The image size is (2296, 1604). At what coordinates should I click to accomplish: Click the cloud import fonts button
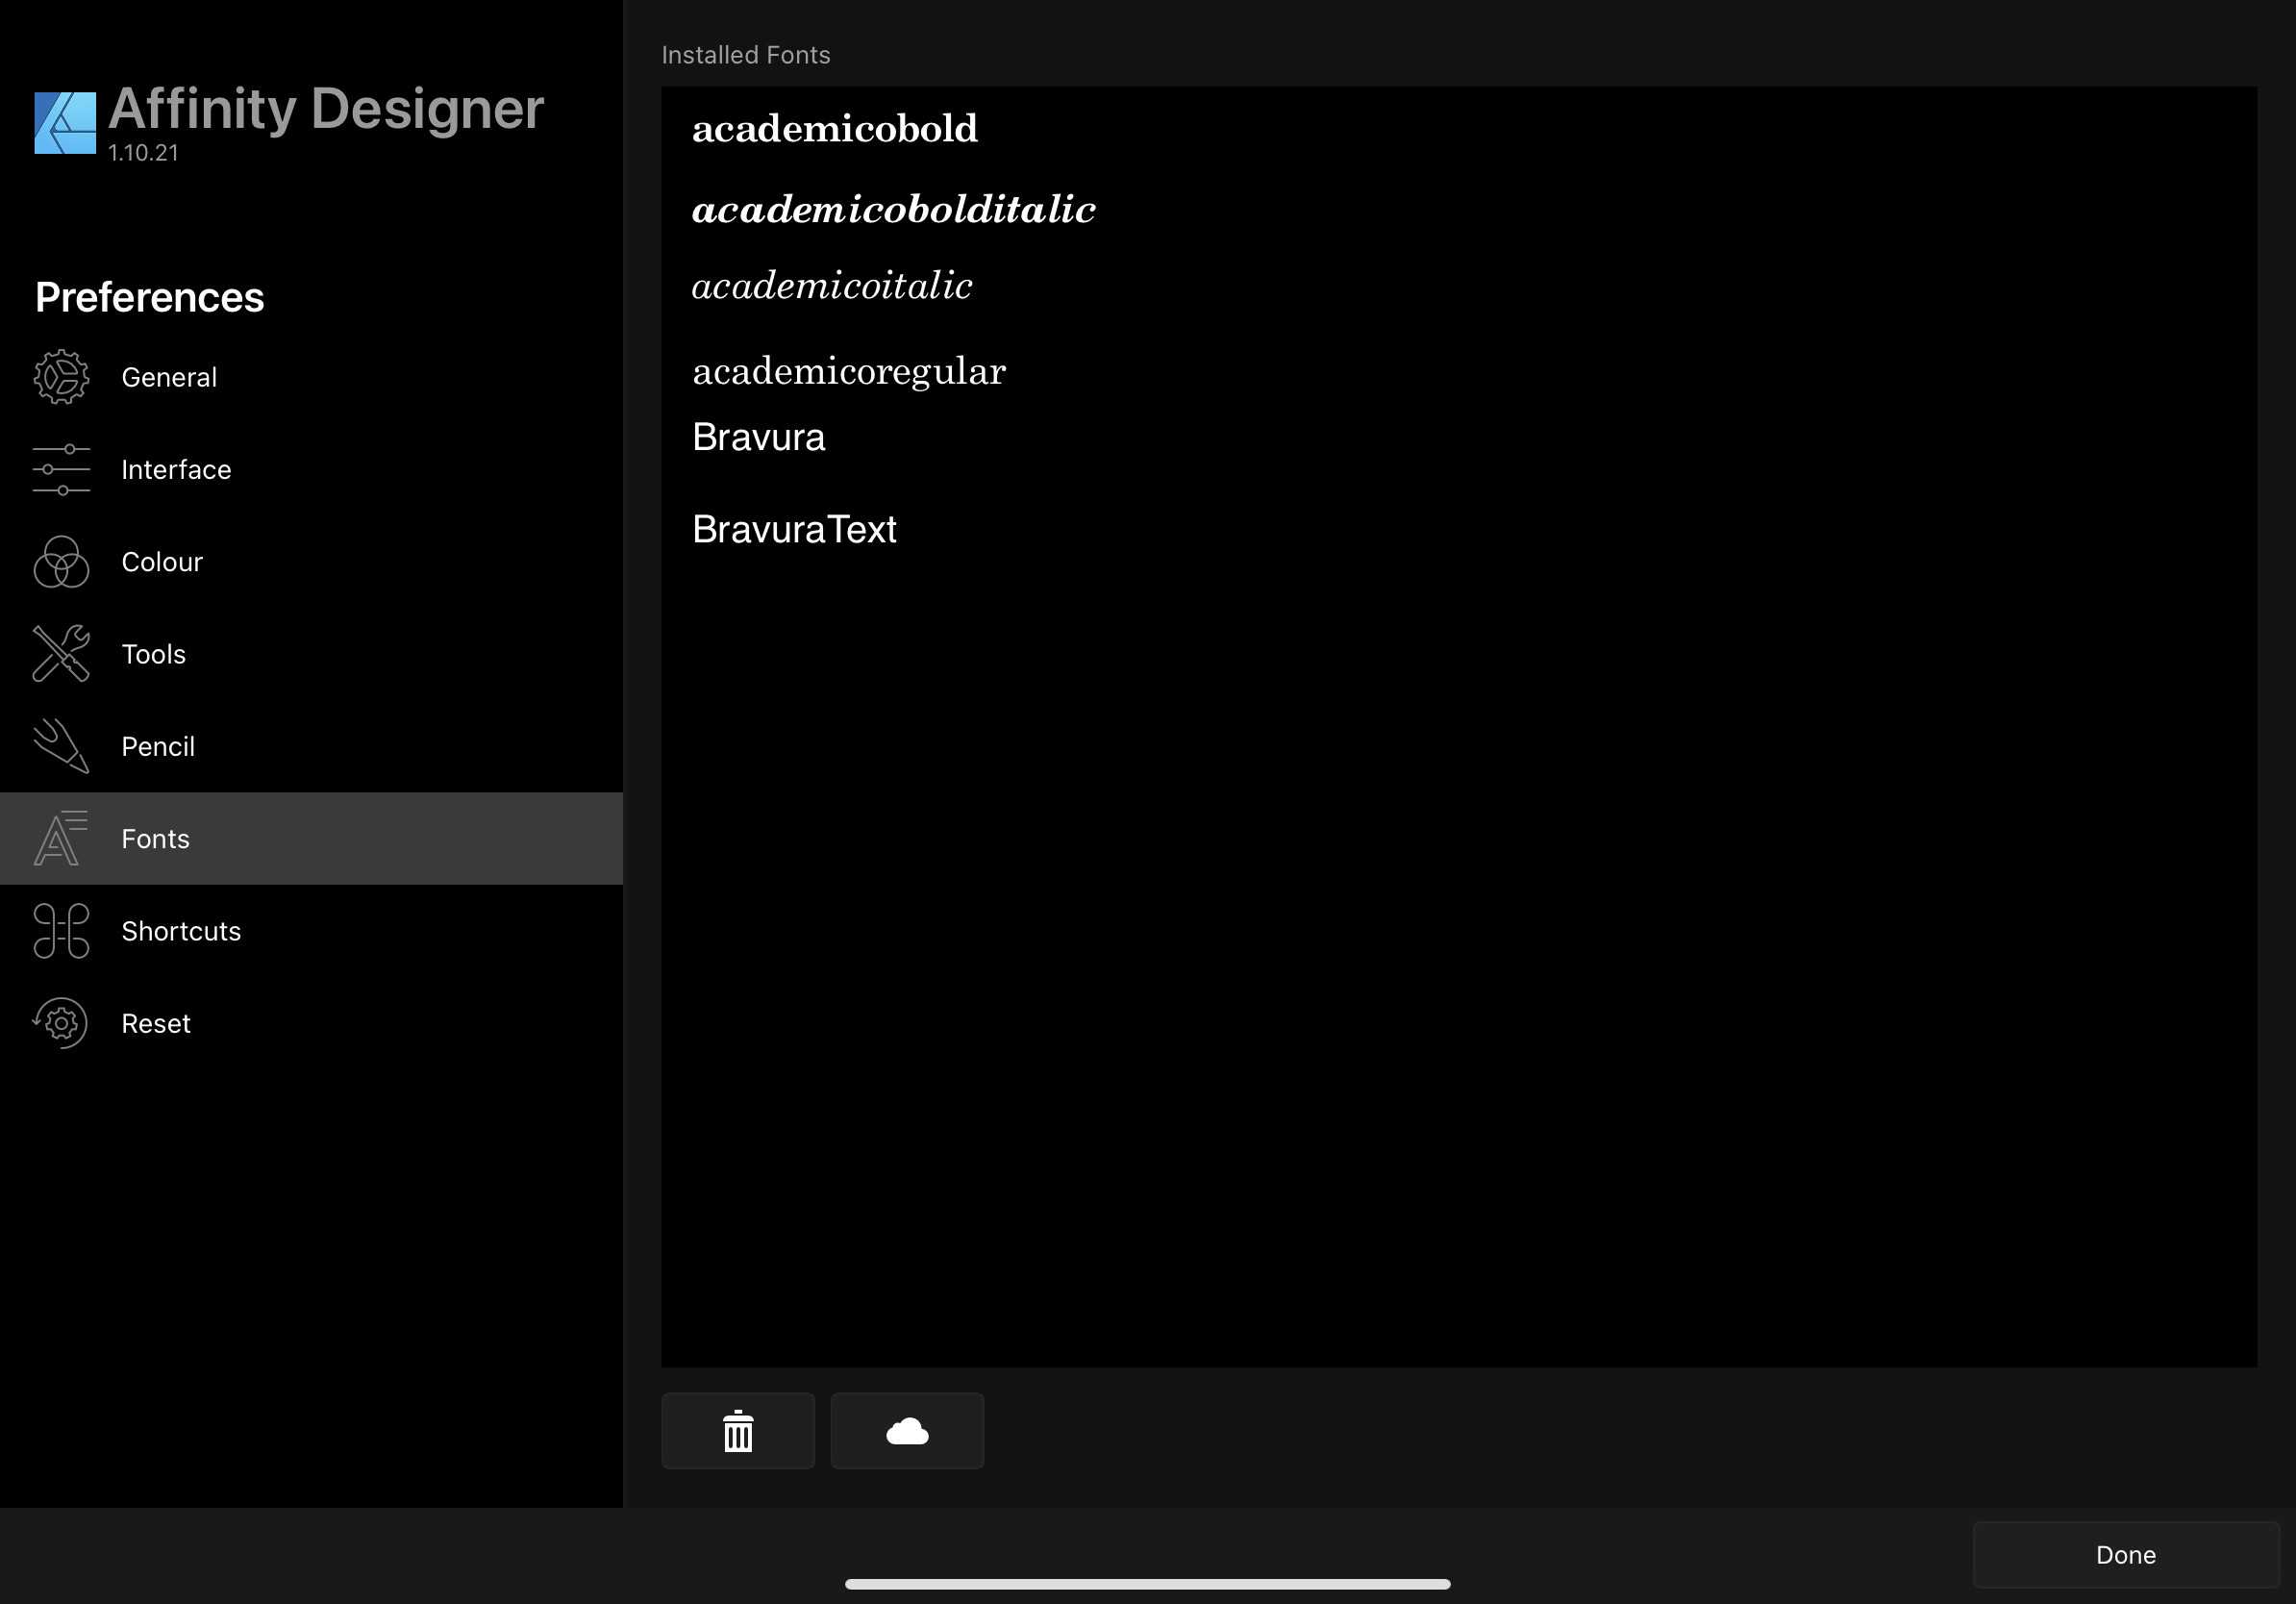907,1431
